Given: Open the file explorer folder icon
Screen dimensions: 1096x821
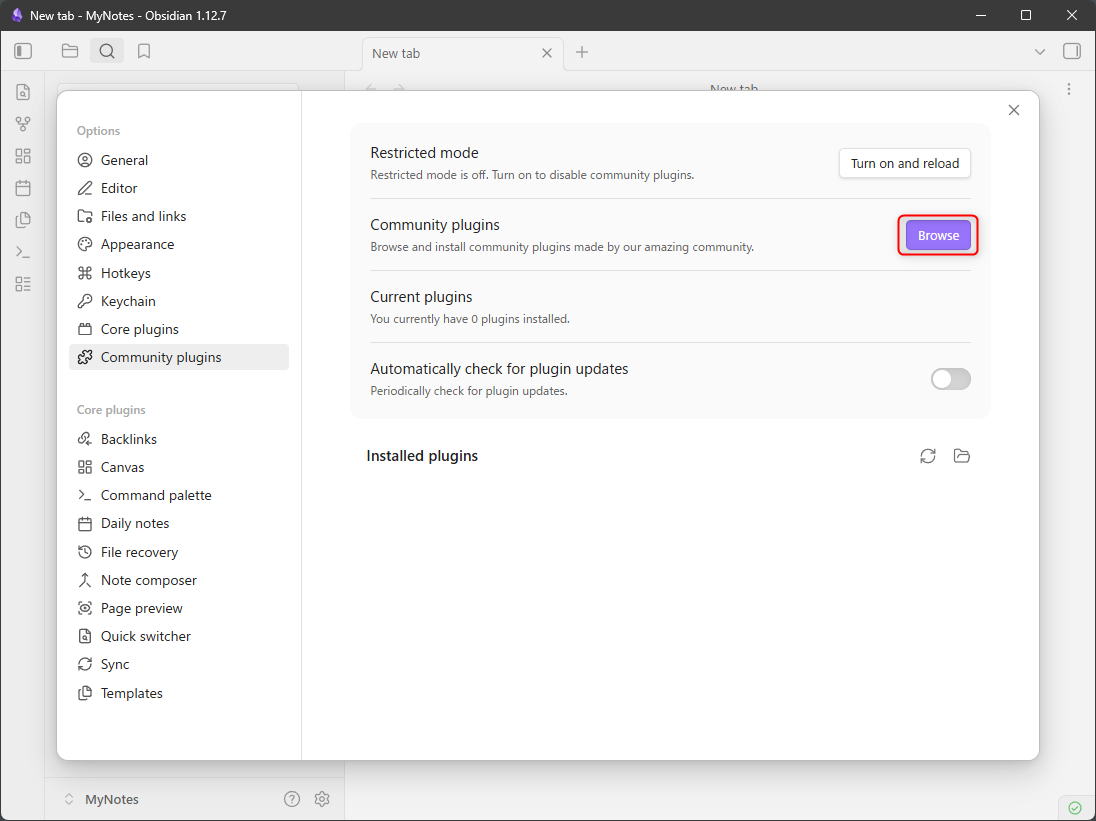Looking at the screenshot, I should point(70,51).
